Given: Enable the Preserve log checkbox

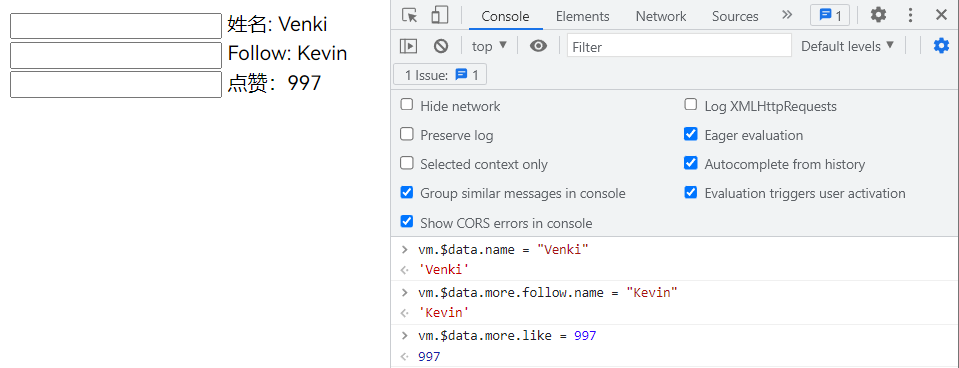Looking at the screenshot, I should [x=407, y=134].
